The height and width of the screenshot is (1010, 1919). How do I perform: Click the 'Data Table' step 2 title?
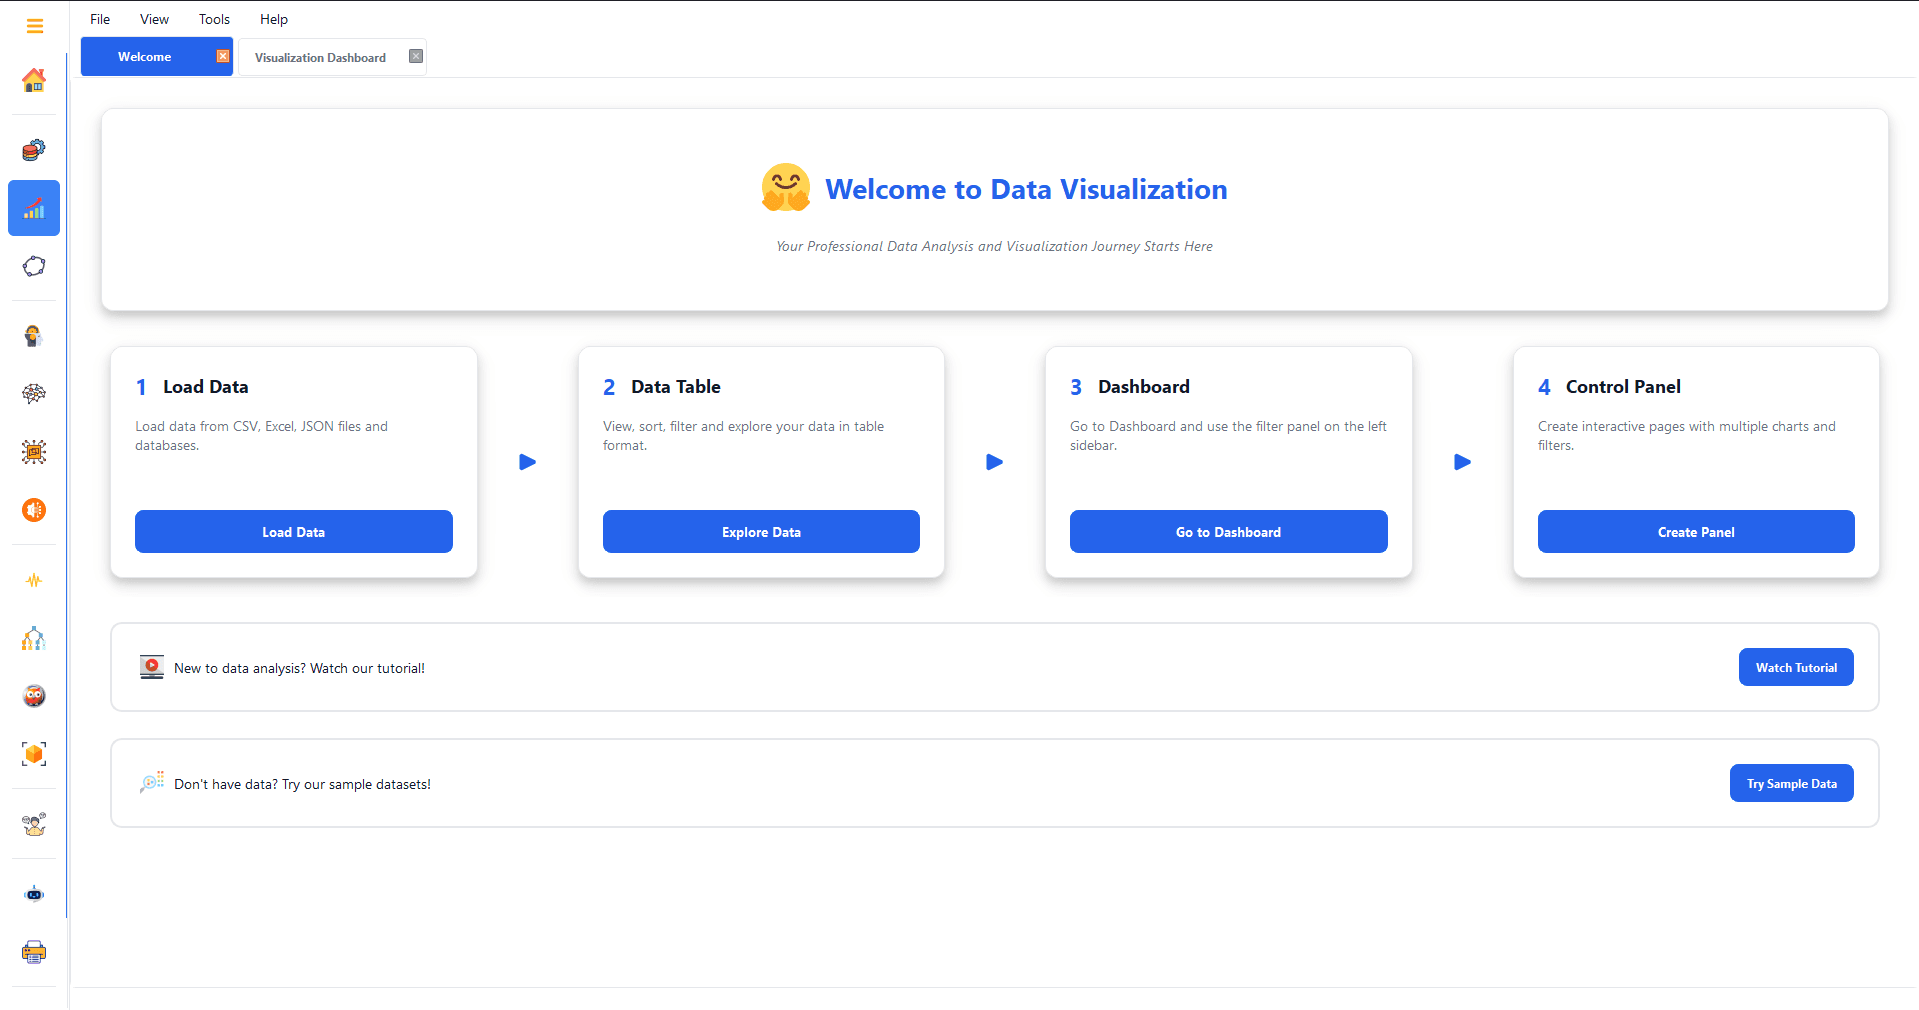point(676,387)
